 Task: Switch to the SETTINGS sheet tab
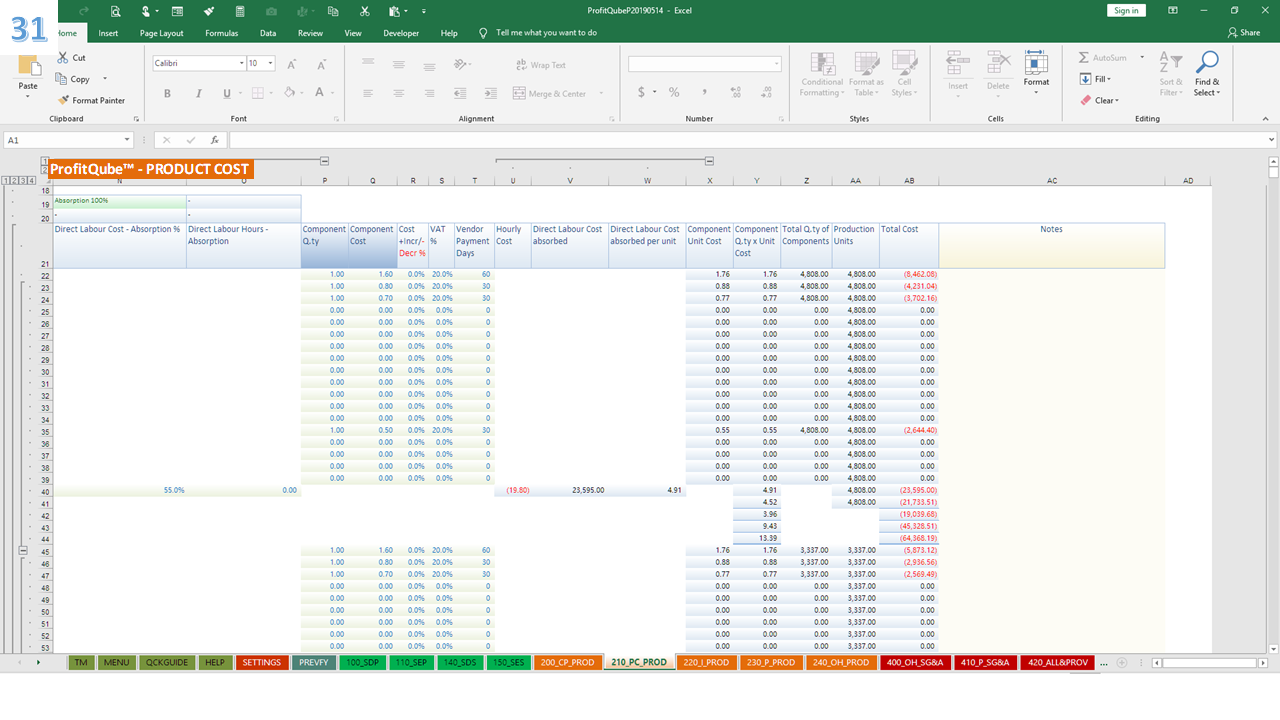[x=261, y=662]
